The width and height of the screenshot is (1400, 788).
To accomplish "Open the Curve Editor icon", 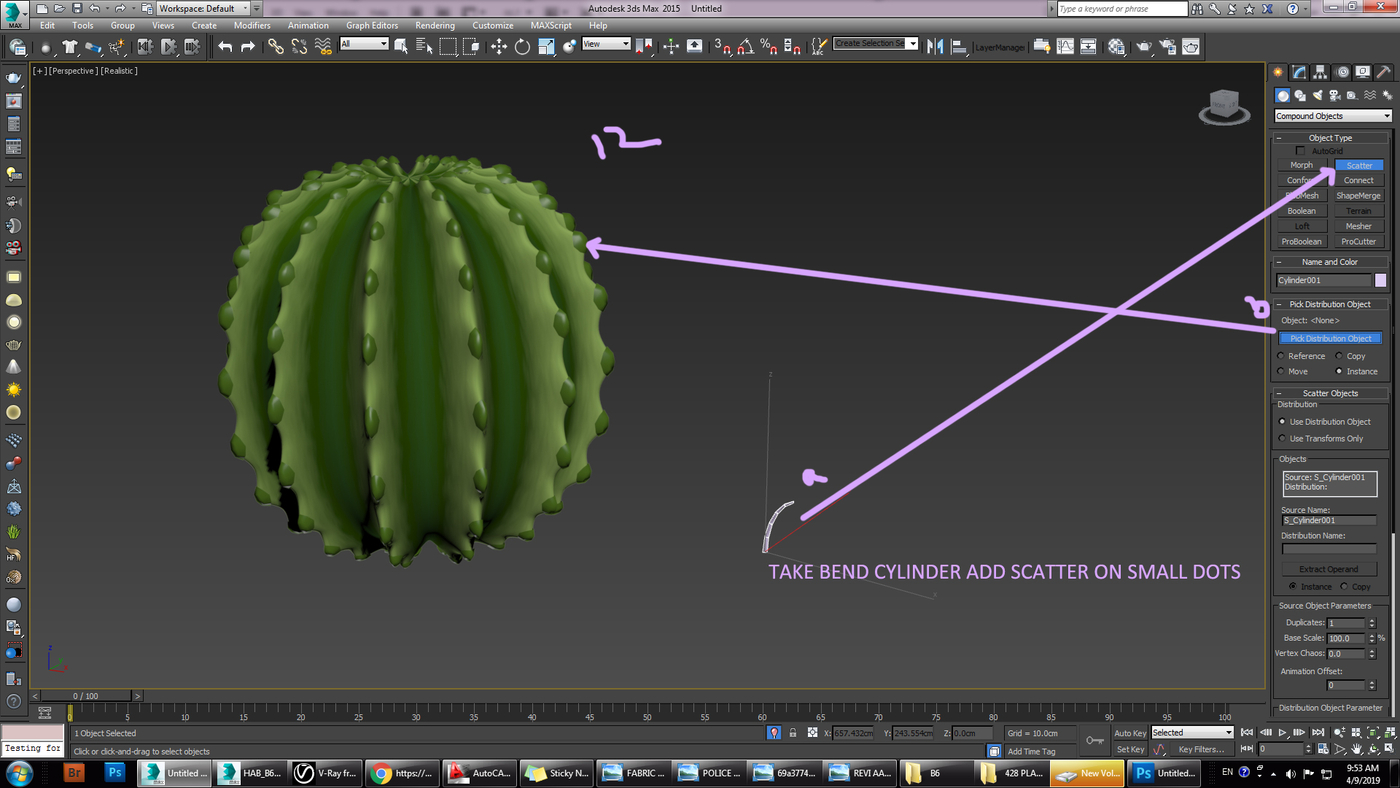I will [1066, 46].
